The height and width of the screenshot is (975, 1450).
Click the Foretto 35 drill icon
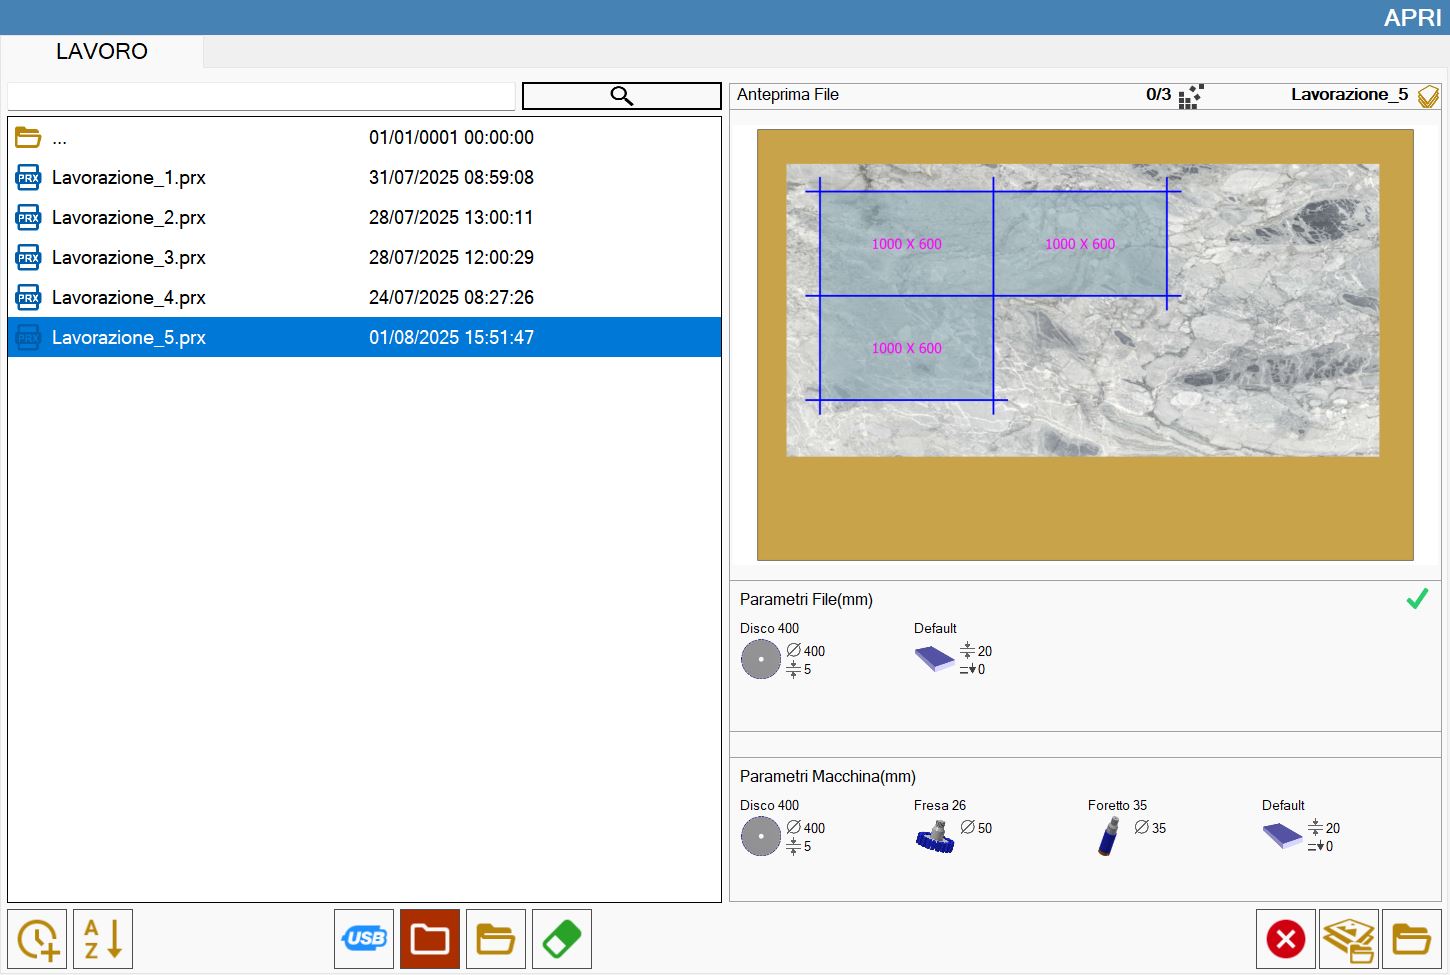tap(1109, 837)
